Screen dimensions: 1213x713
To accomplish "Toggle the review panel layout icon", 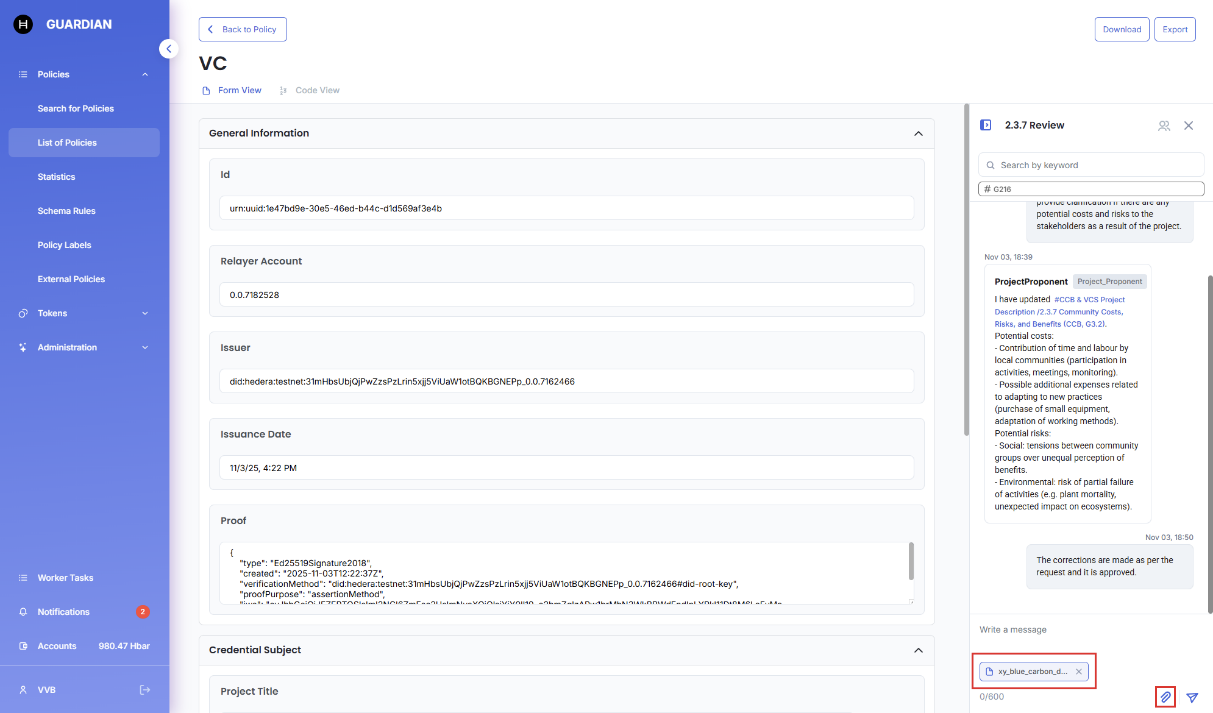I will 986,126.
